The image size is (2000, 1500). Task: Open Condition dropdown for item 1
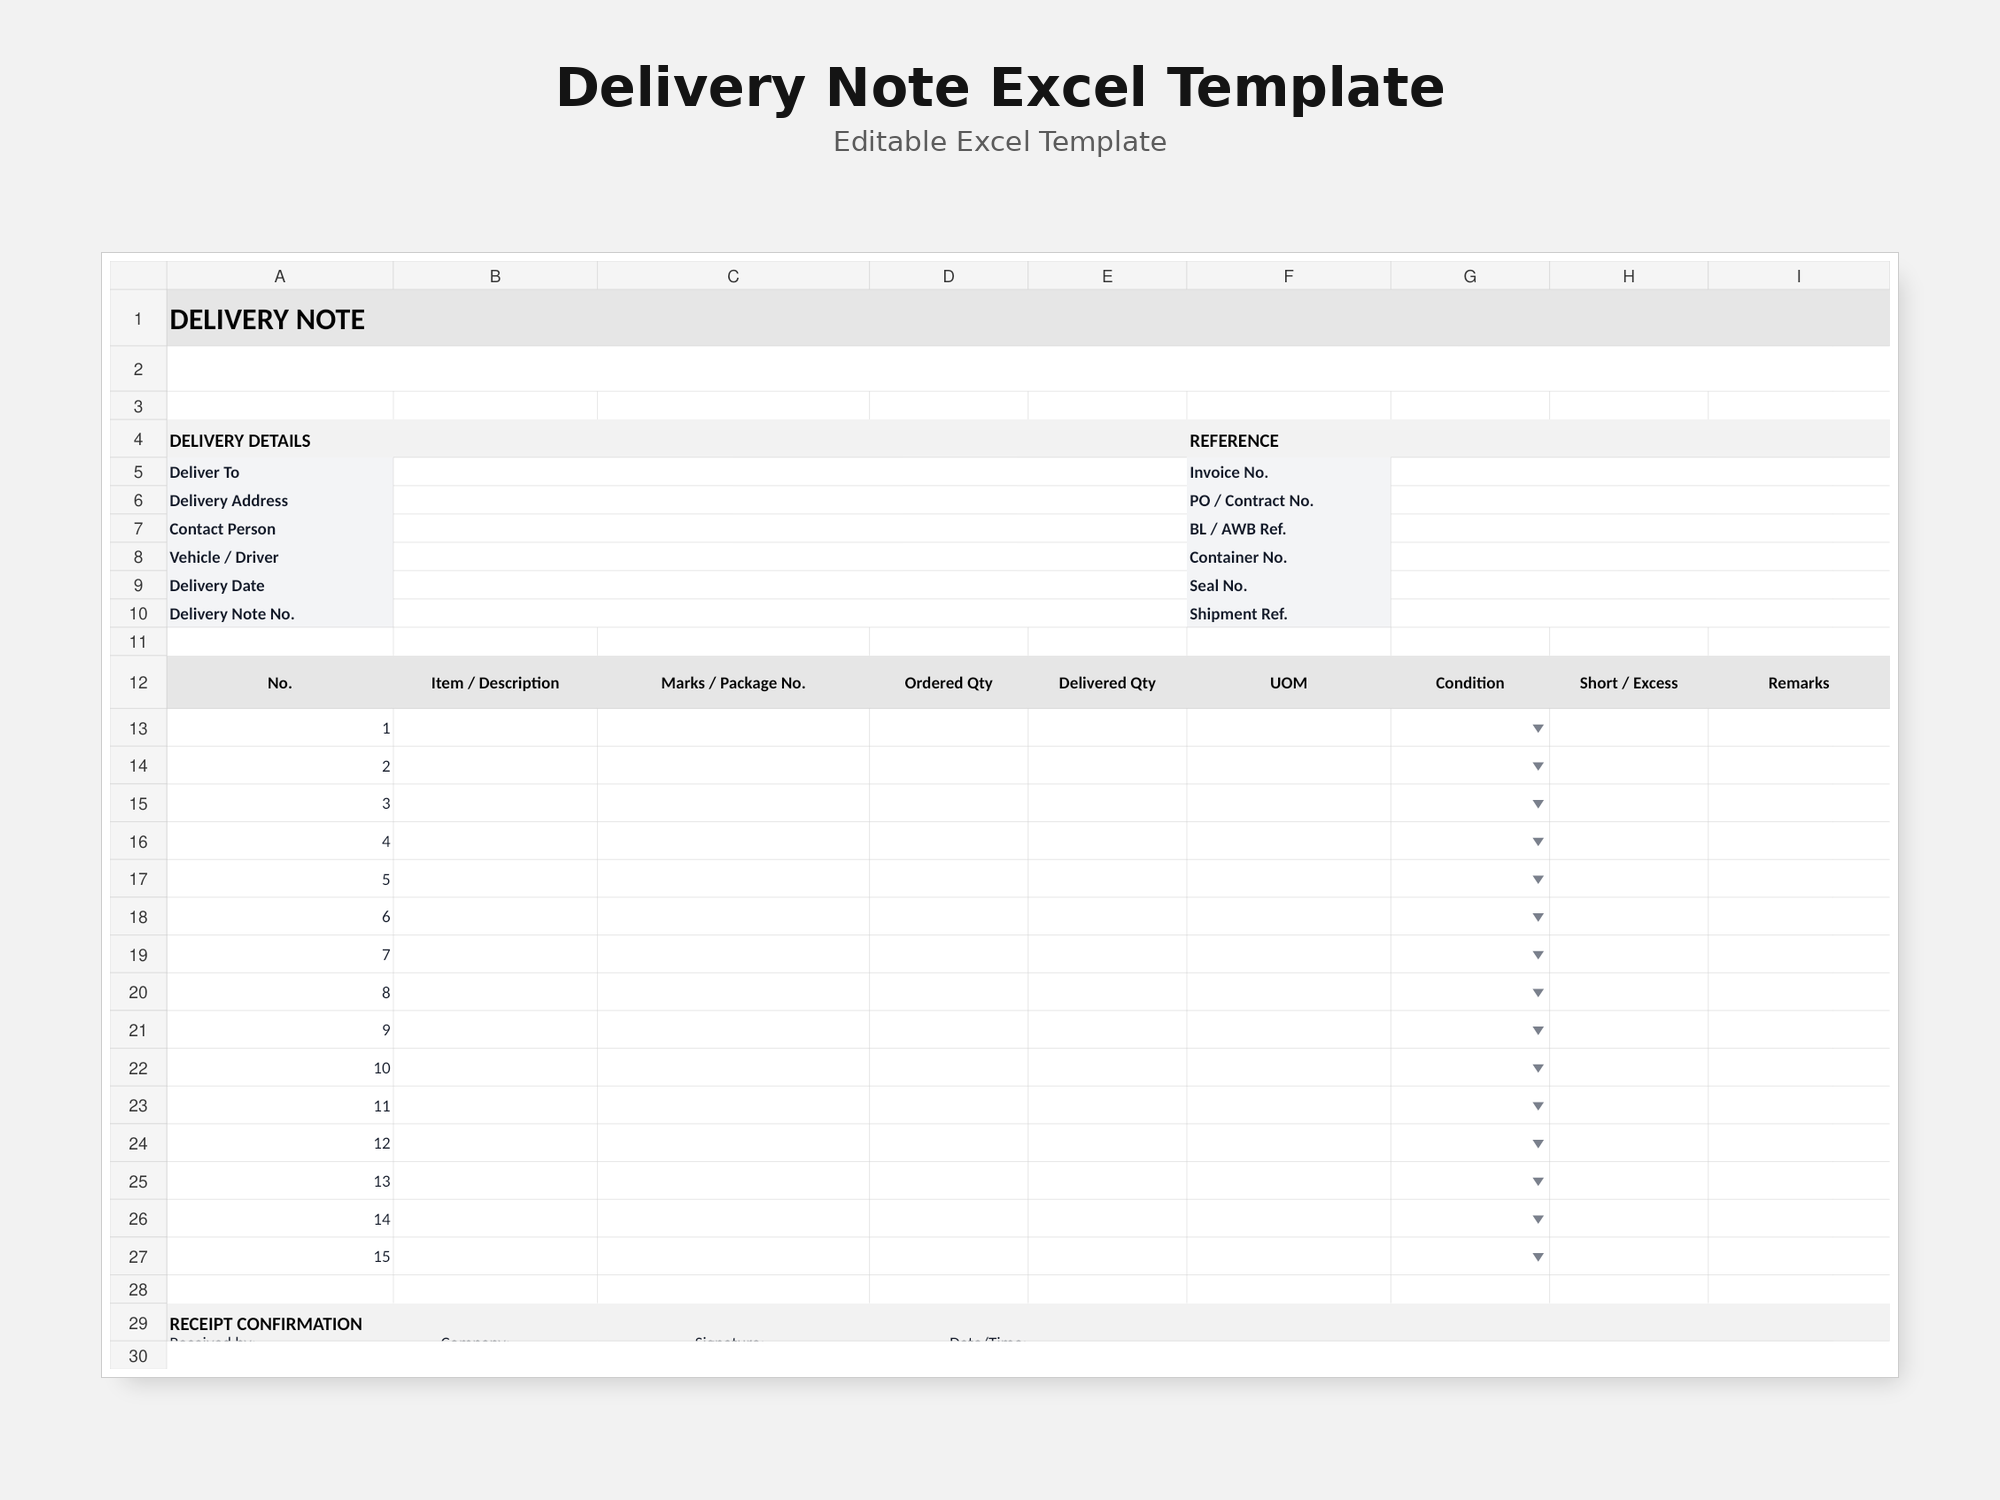[x=1538, y=728]
